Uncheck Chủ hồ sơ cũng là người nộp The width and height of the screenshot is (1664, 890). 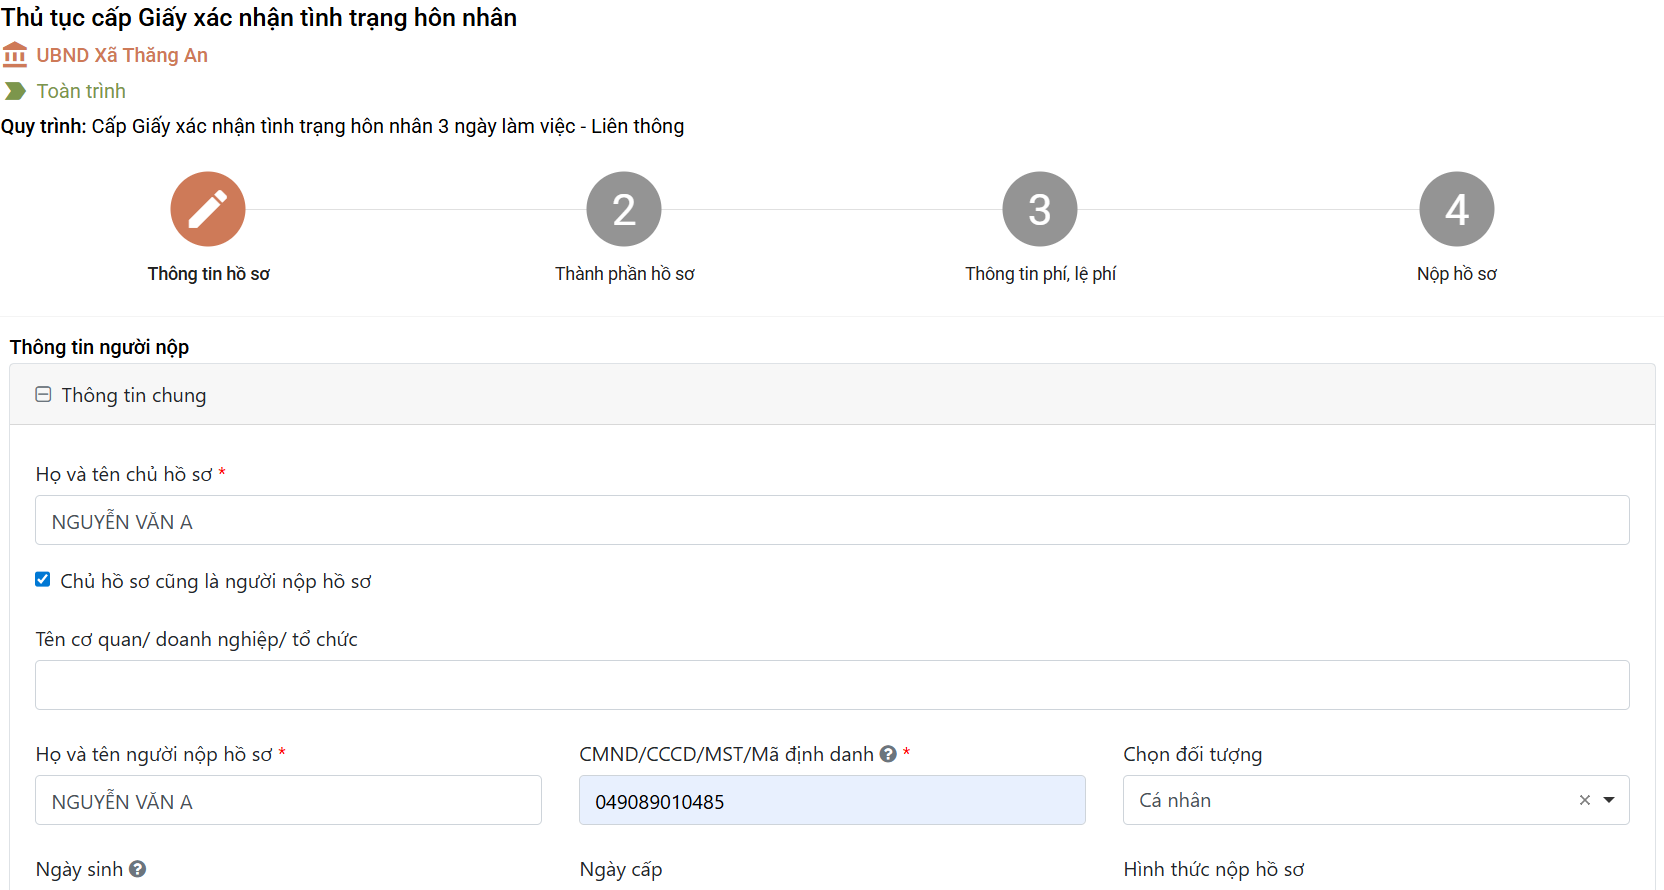pyautogui.click(x=43, y=580)
